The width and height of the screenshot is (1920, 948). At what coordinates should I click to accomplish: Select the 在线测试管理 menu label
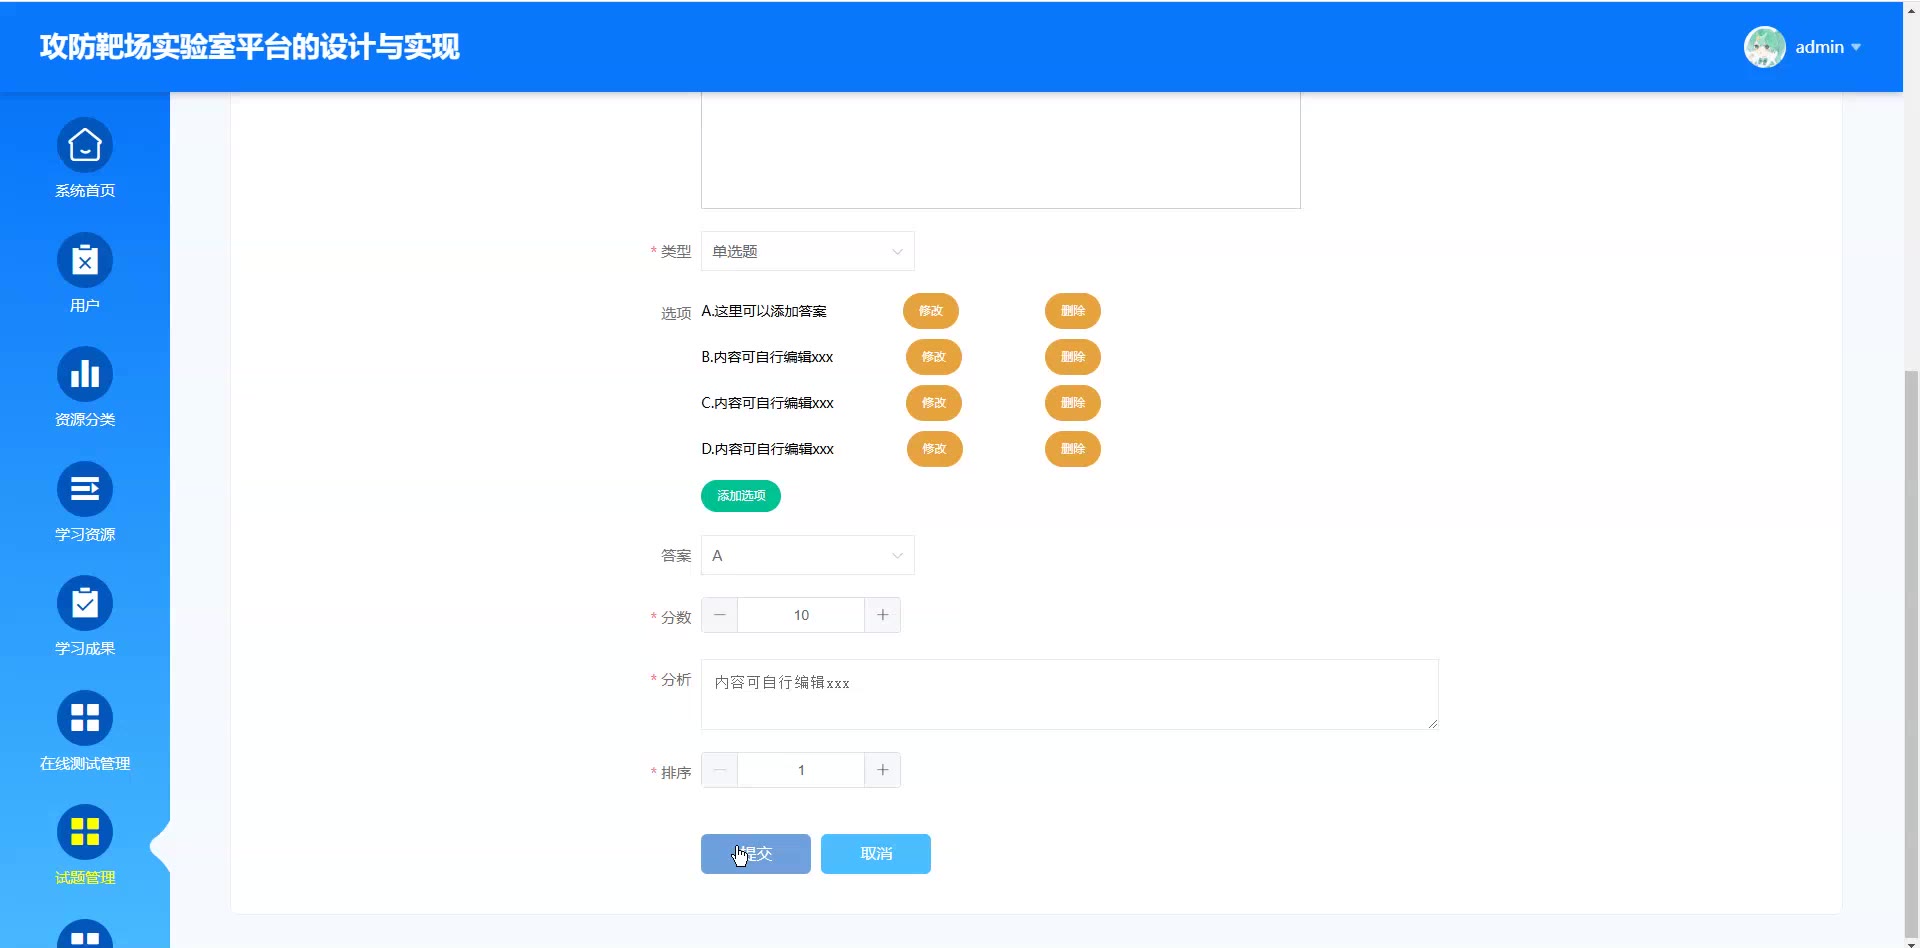[x=85, y=764]
